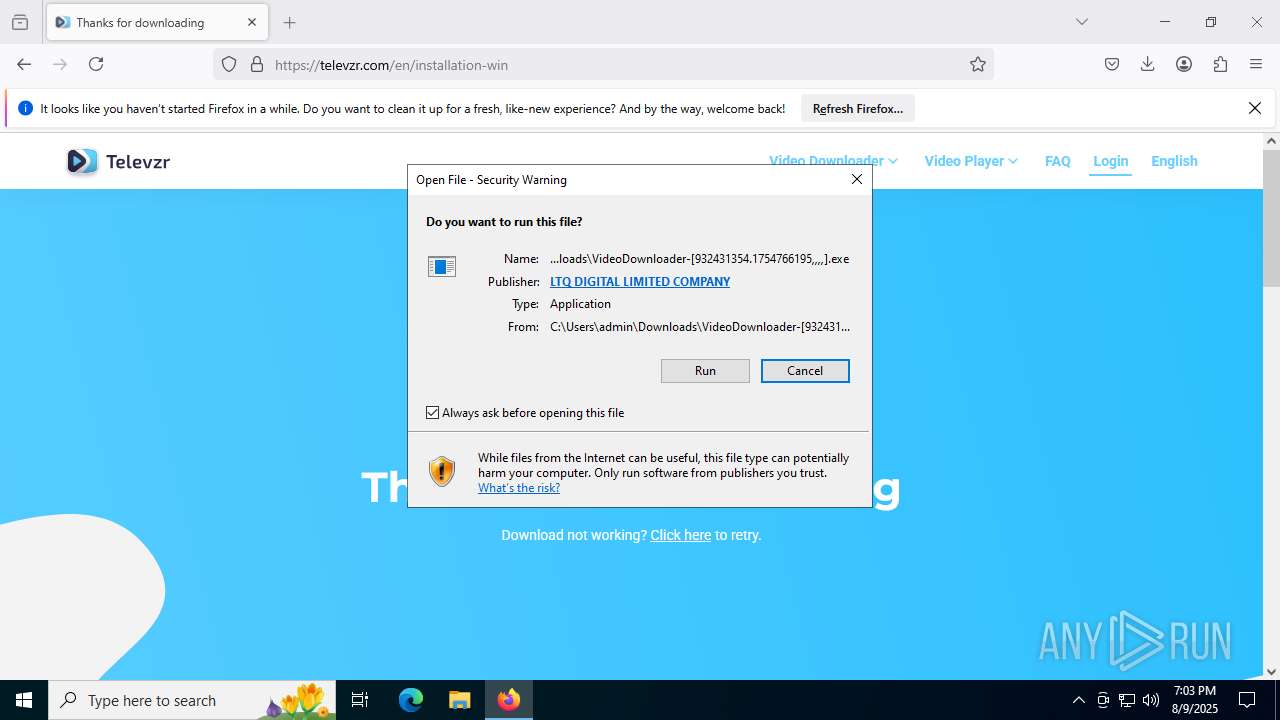Screen dimensions: 1280x720
Task: Close the 'Thanks for downloading' tab
Action: point(252,22)
